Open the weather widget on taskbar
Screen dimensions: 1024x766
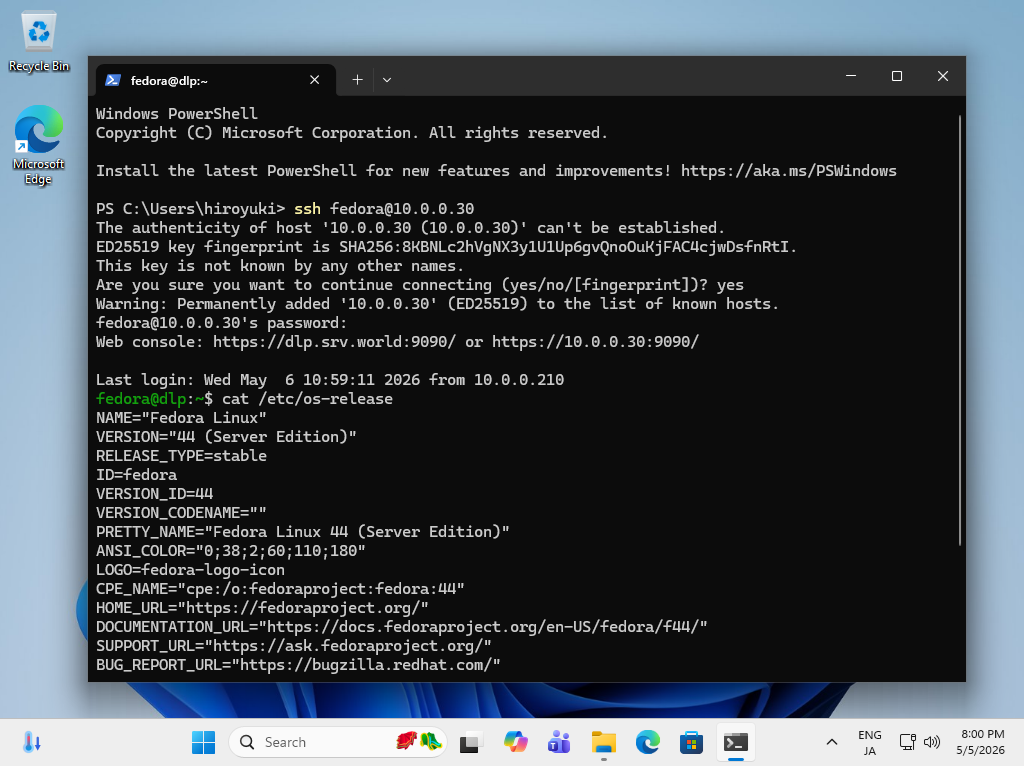tap(32, 742)
